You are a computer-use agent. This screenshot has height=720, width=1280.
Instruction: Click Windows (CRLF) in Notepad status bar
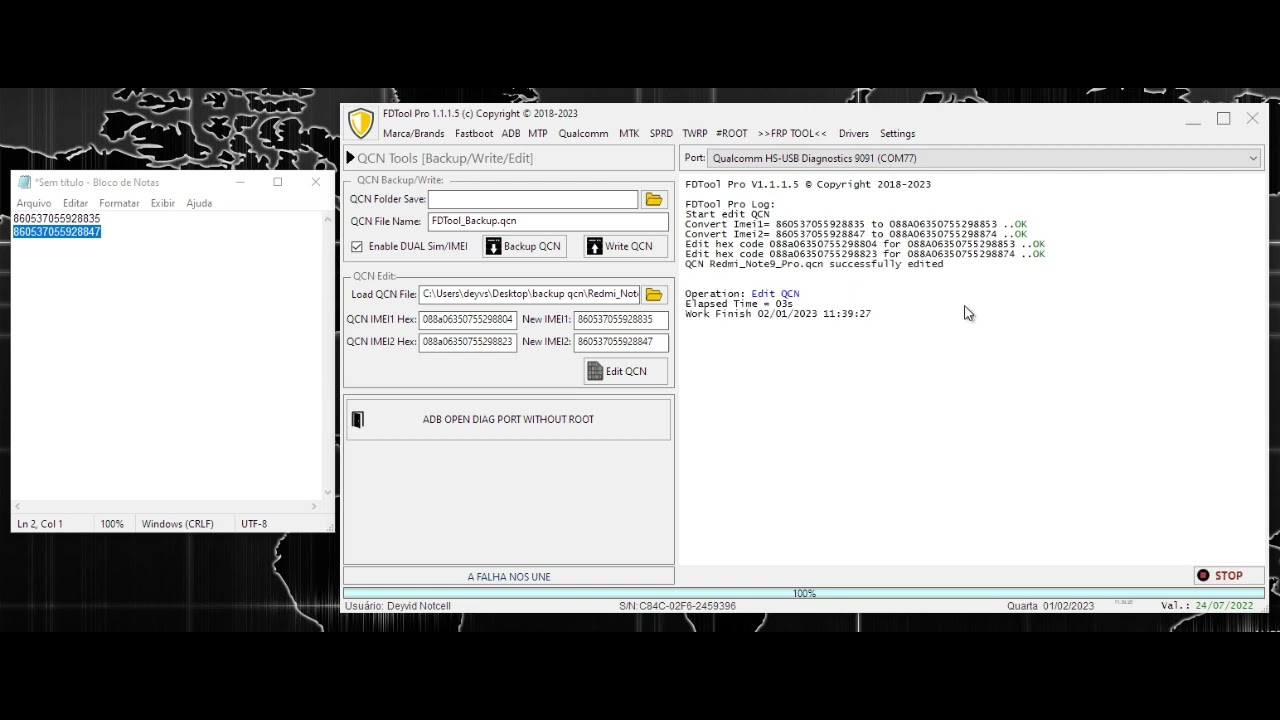pyautogui.click(x=178, y=524)
